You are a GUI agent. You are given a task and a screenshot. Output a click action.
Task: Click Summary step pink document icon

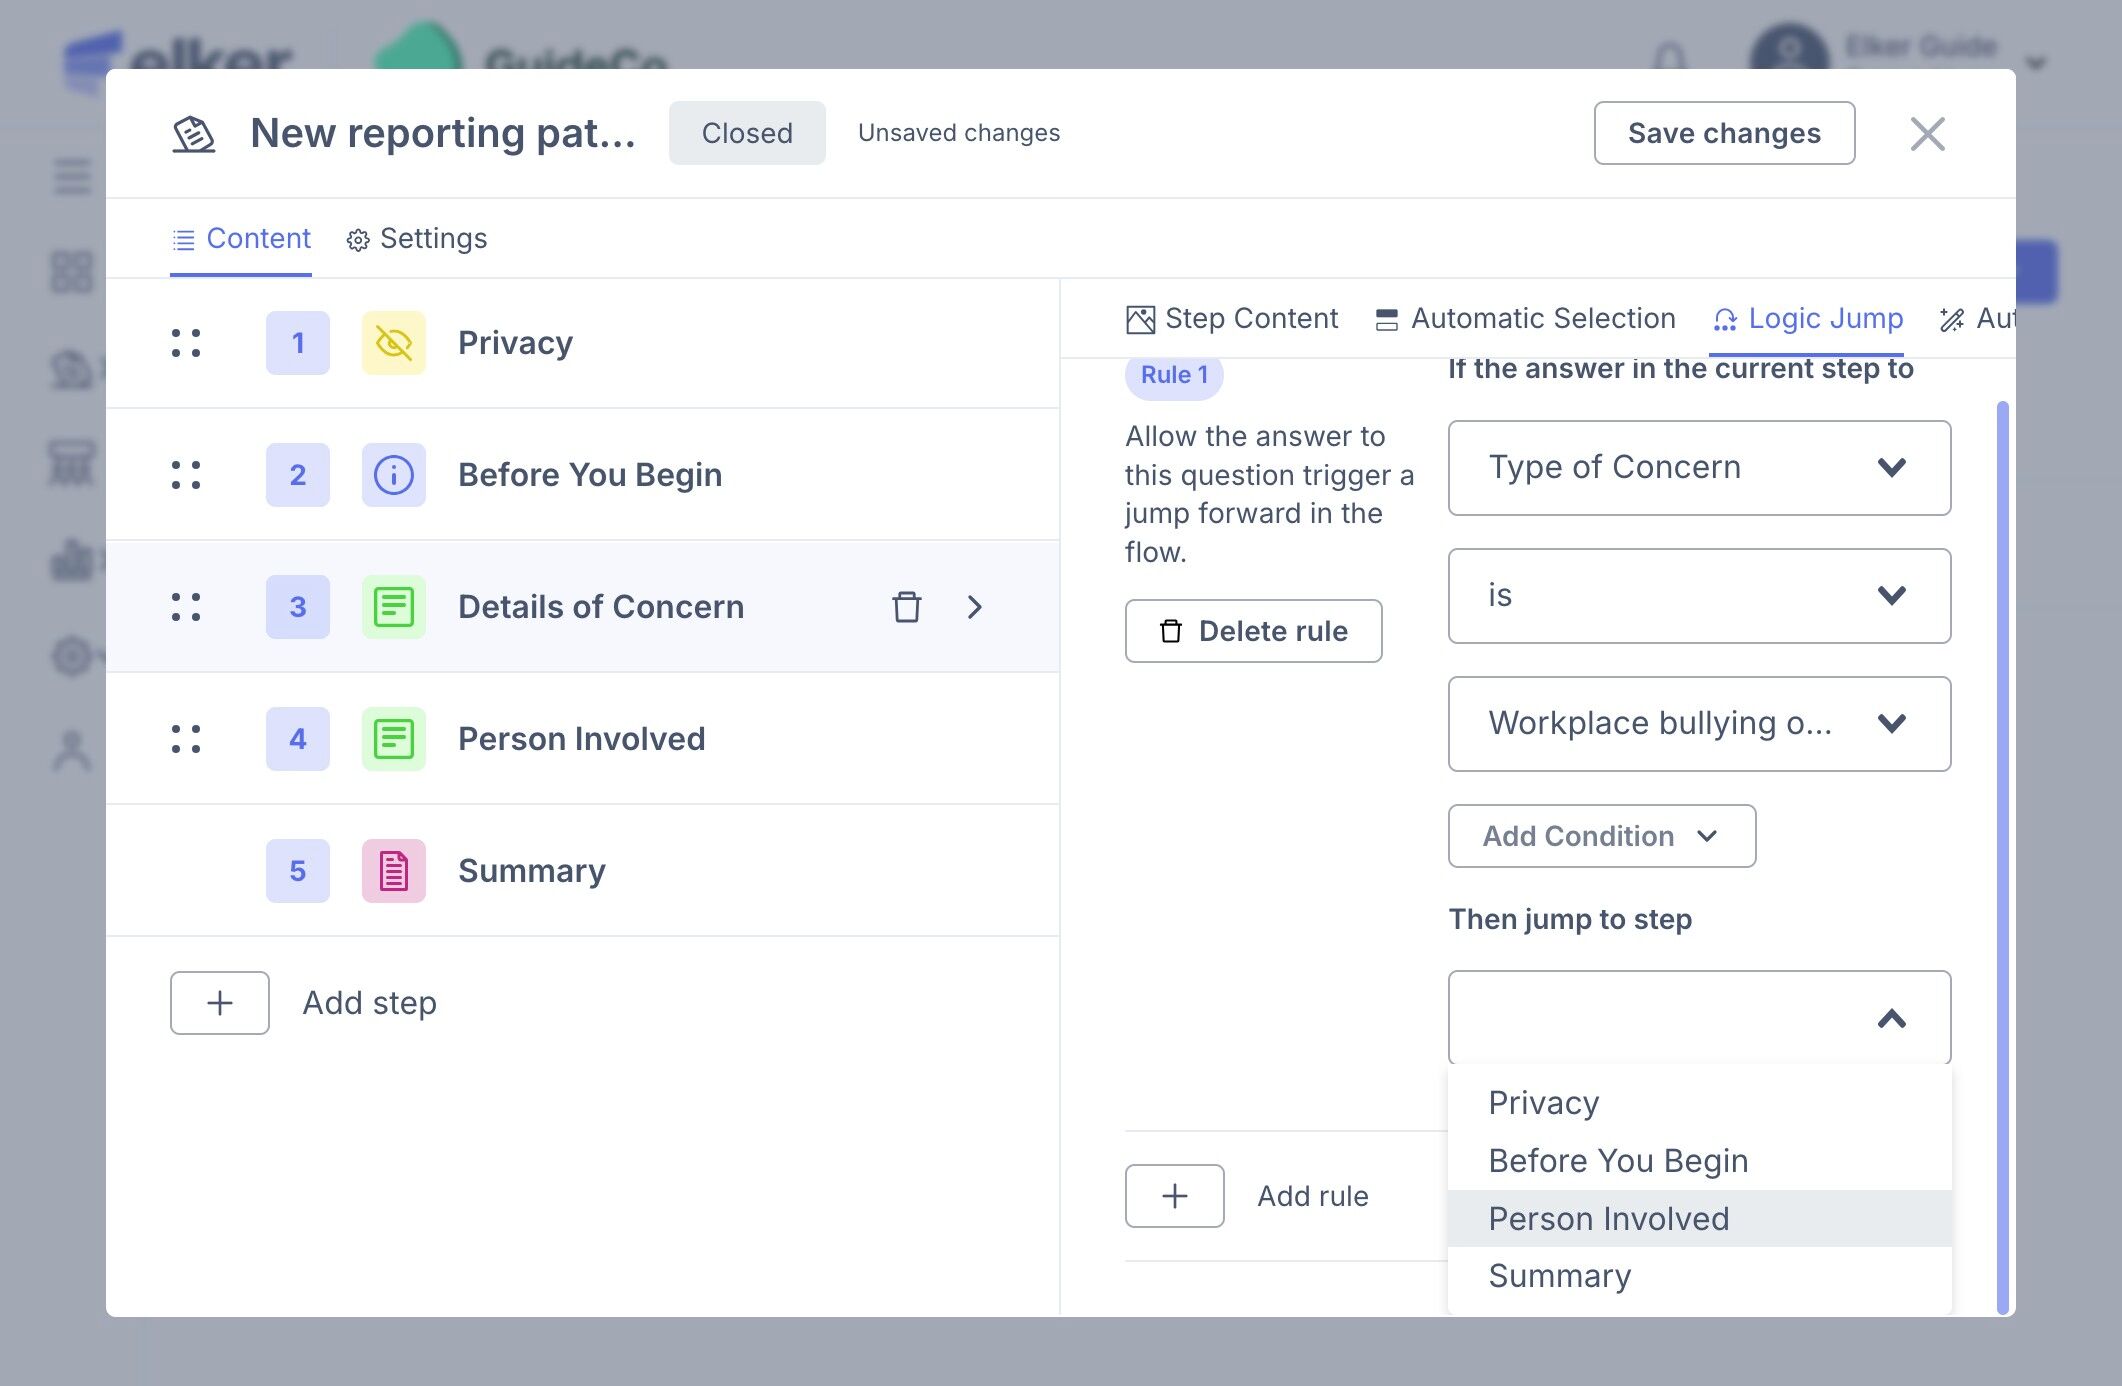coord(393,871)
